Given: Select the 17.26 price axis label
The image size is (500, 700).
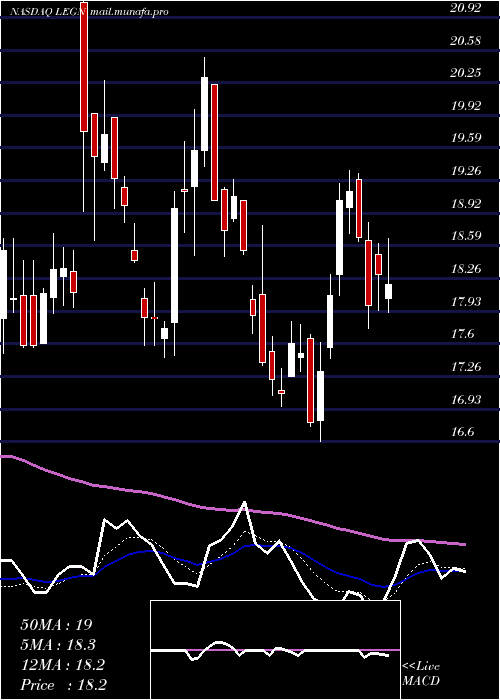Looking at the screenshot, I should tap(466, 367).
